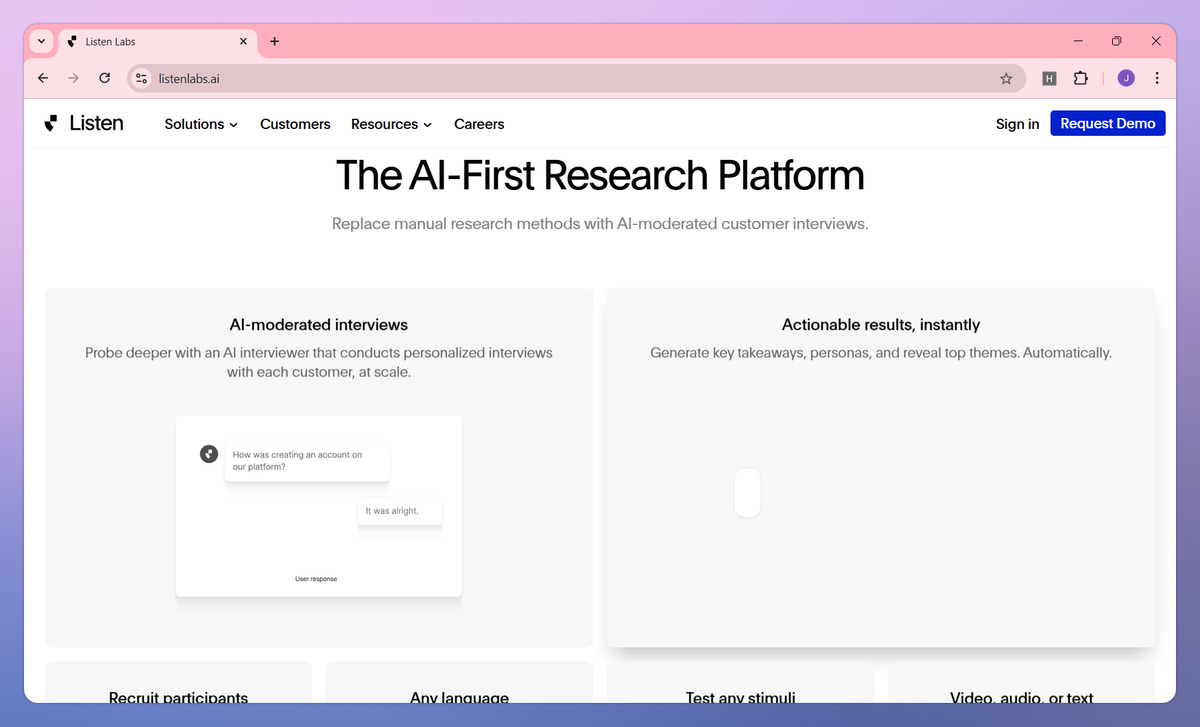
Task: Go back to the previous page
Action: [x=43, y=78]
